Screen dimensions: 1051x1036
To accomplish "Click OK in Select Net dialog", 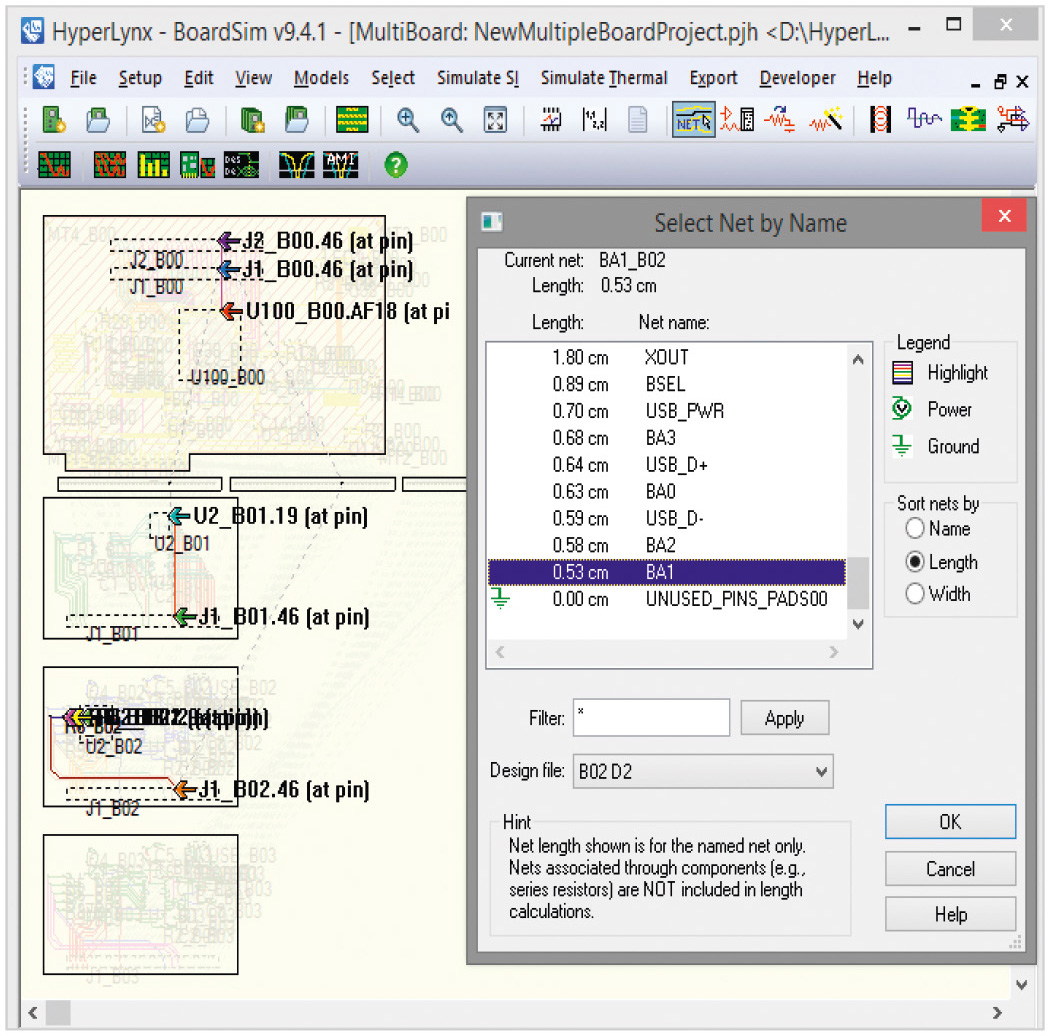I will tap(950, 822).
